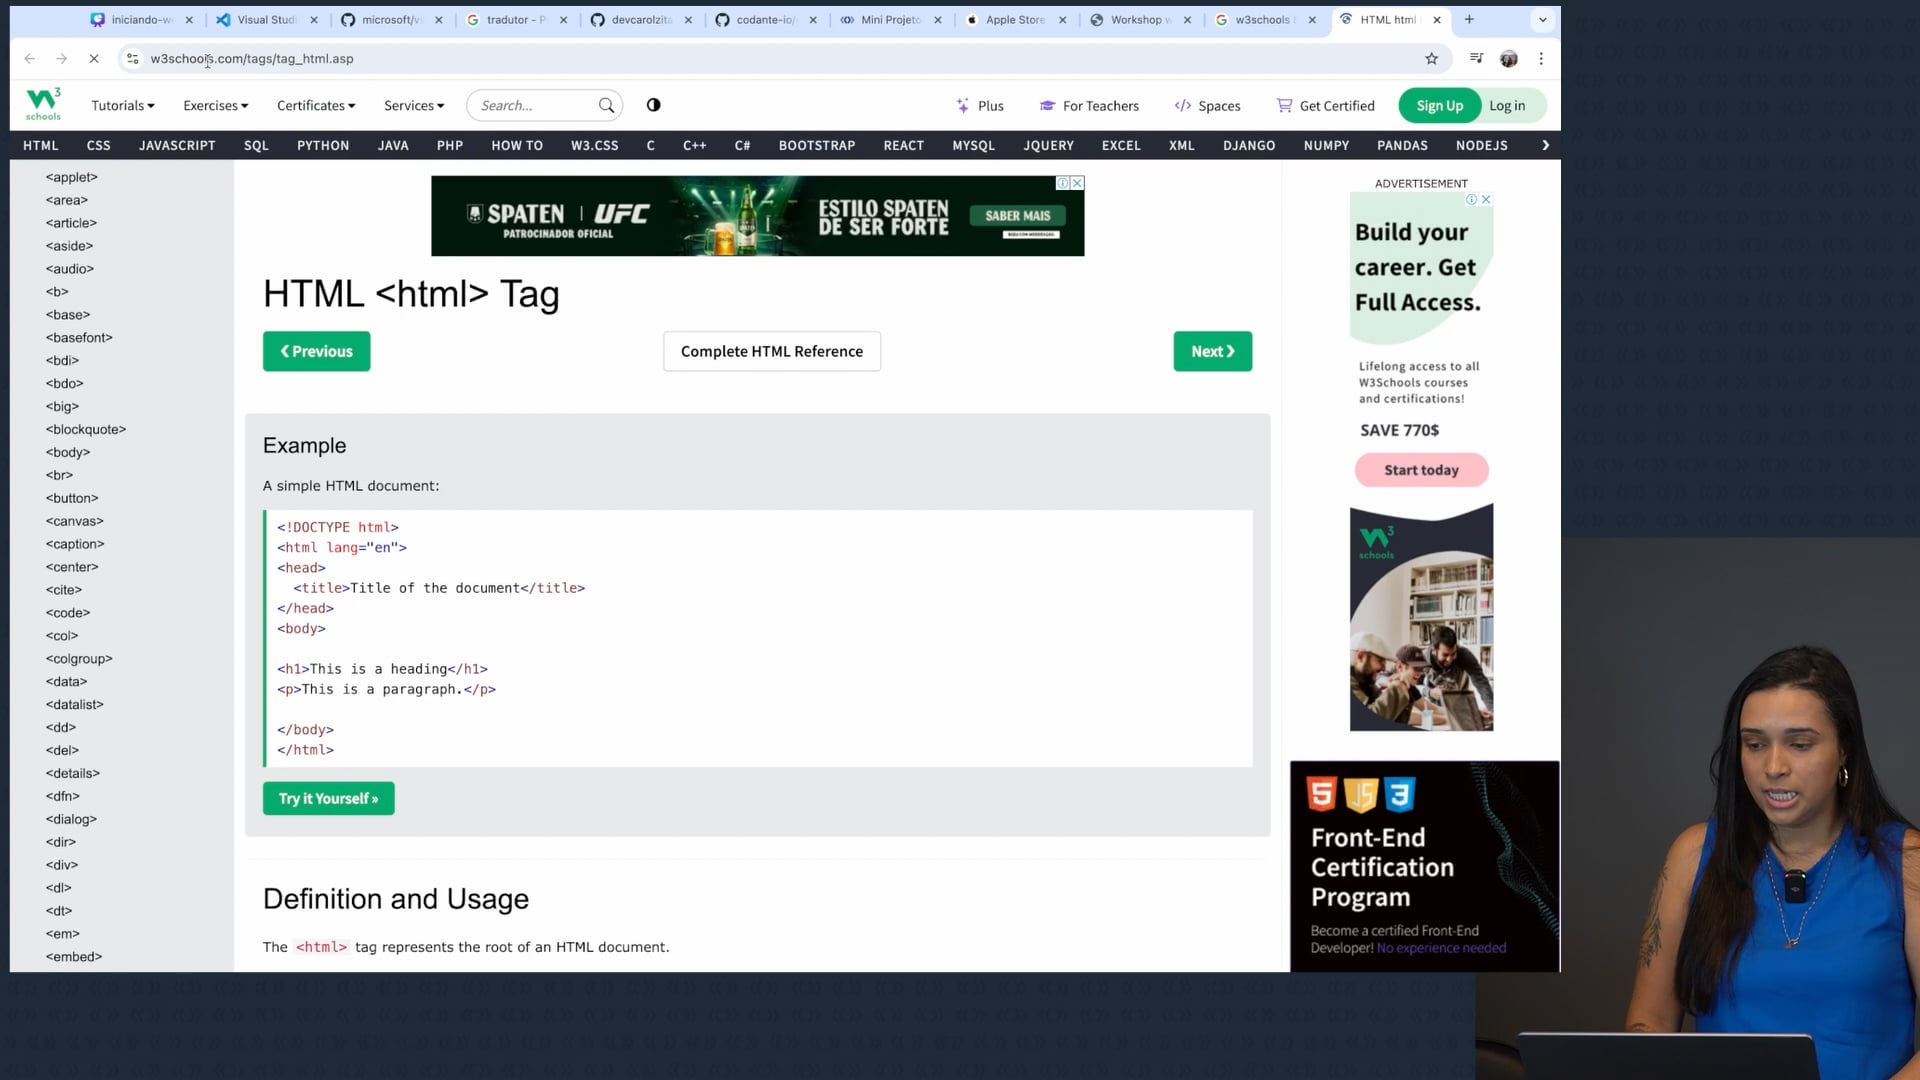Click the browser forward arrow
The width and height of the screenshot is (1920, 1080).
(62, 59)
